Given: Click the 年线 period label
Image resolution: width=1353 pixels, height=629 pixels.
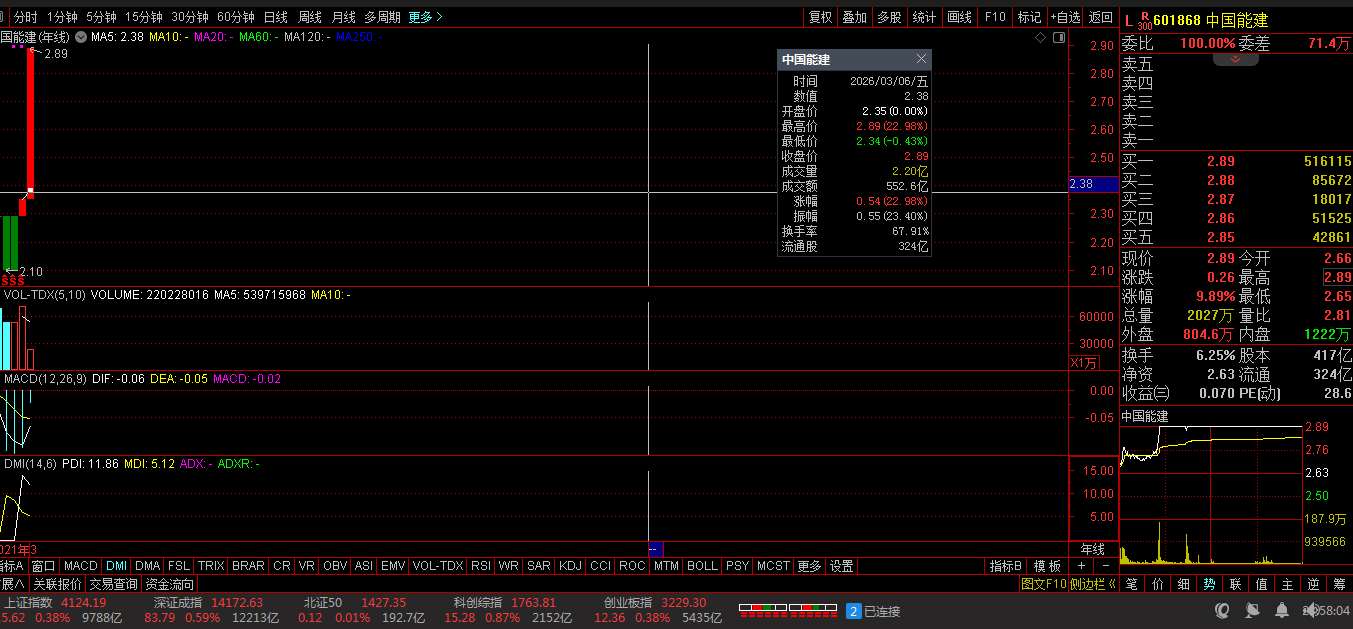Looking at the screenshot, I should (1092, 549).
